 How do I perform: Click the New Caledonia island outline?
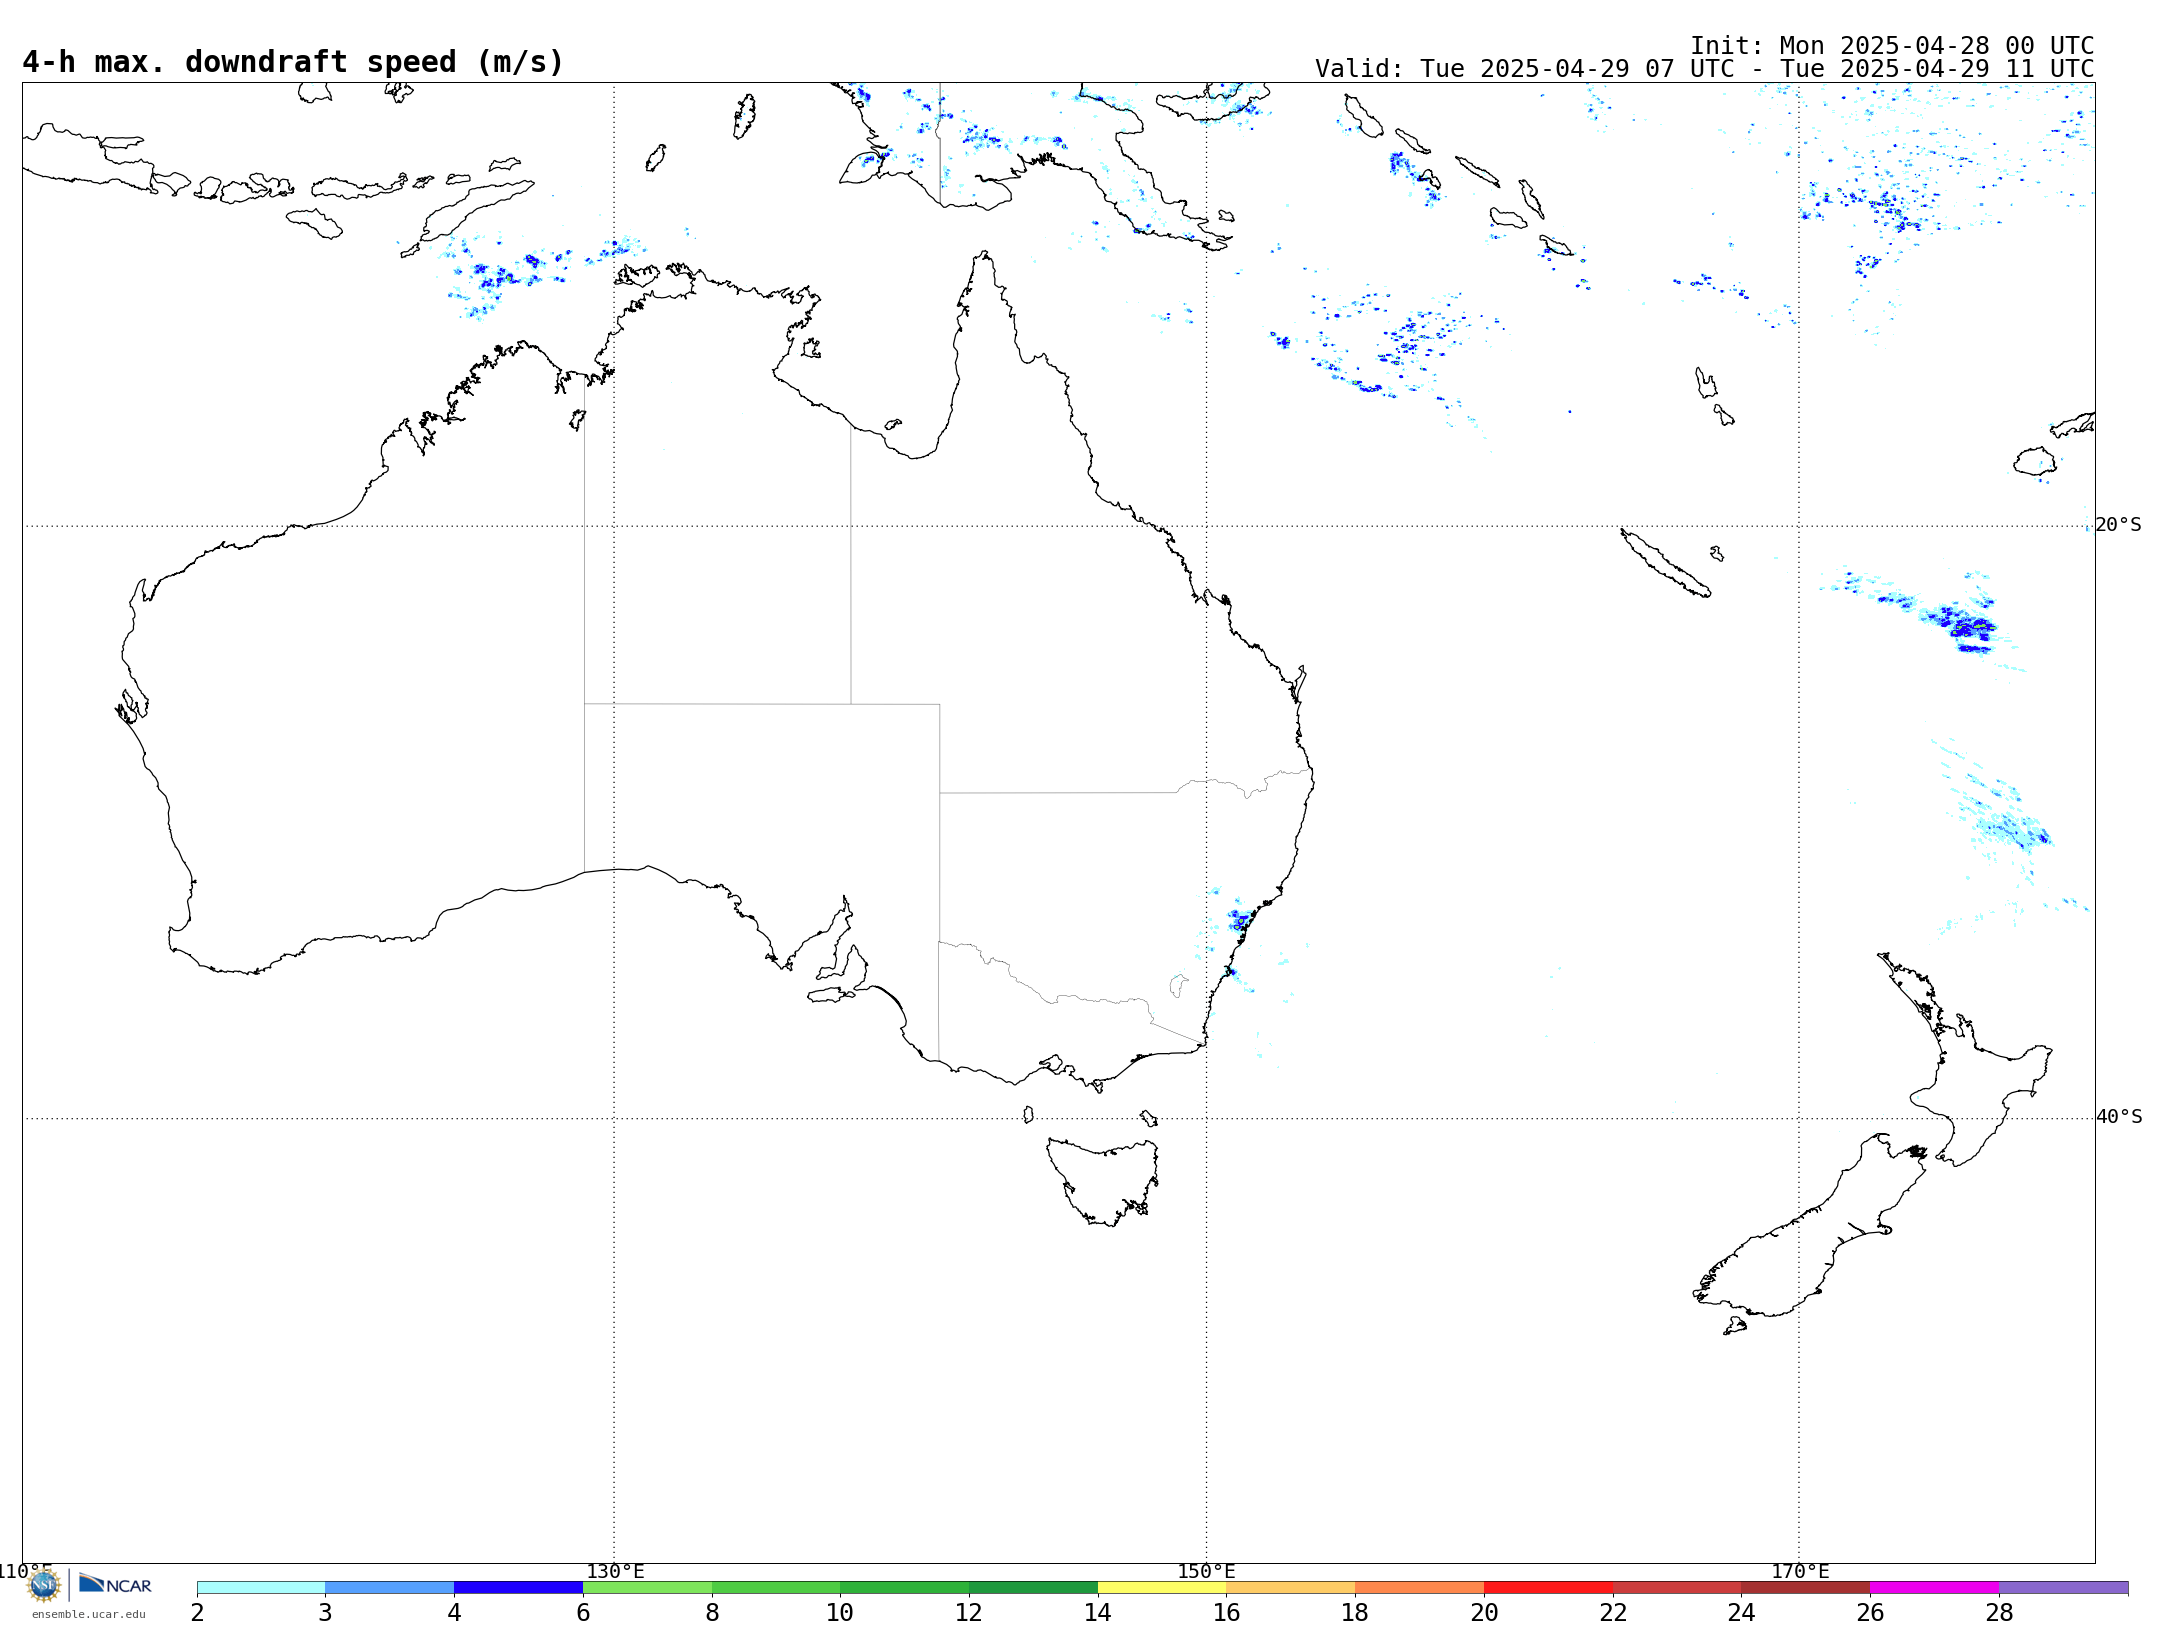(1665, 563)
